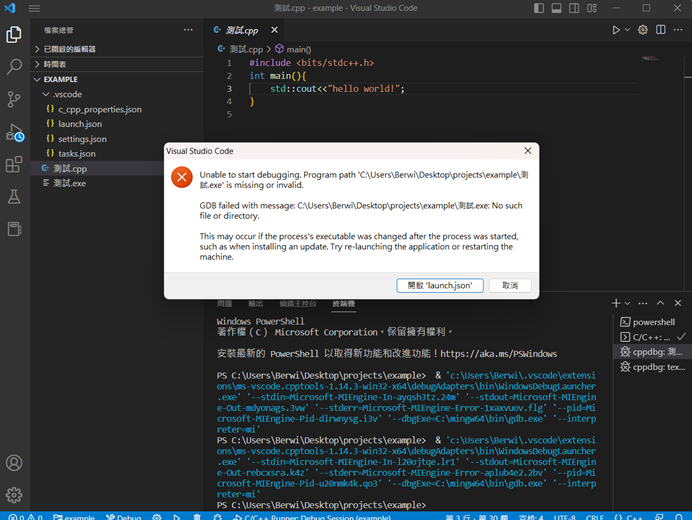692x520 pixels.
Task: Open the notebook-style icon in activity bar
Action: point(14,229)
